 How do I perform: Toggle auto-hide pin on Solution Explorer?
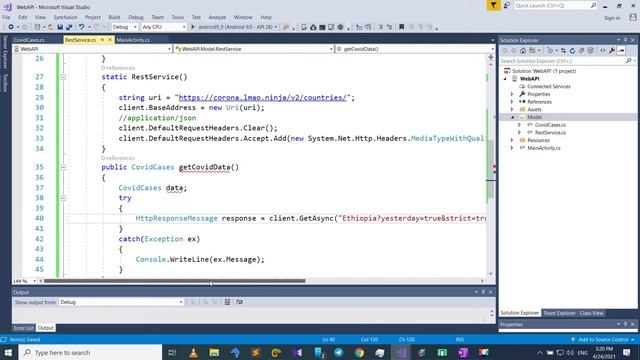(x=625, y=40)
